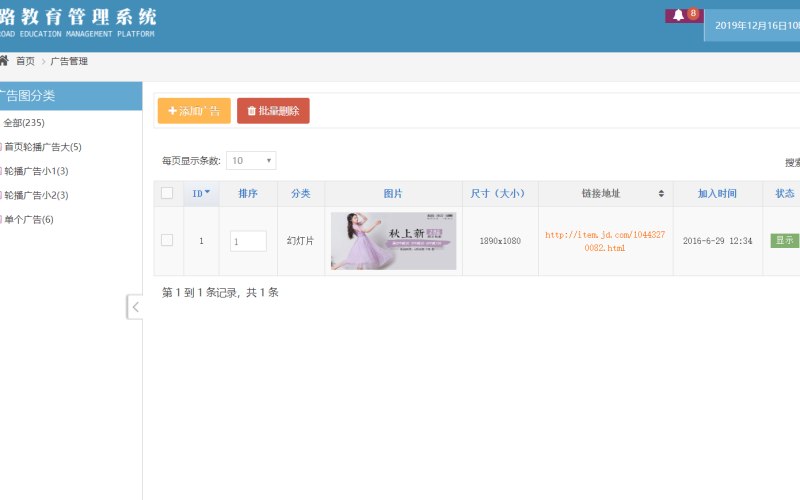Edit the sort order input field
The width and height of the screenshot is (800, 500).
coord(248,241)
